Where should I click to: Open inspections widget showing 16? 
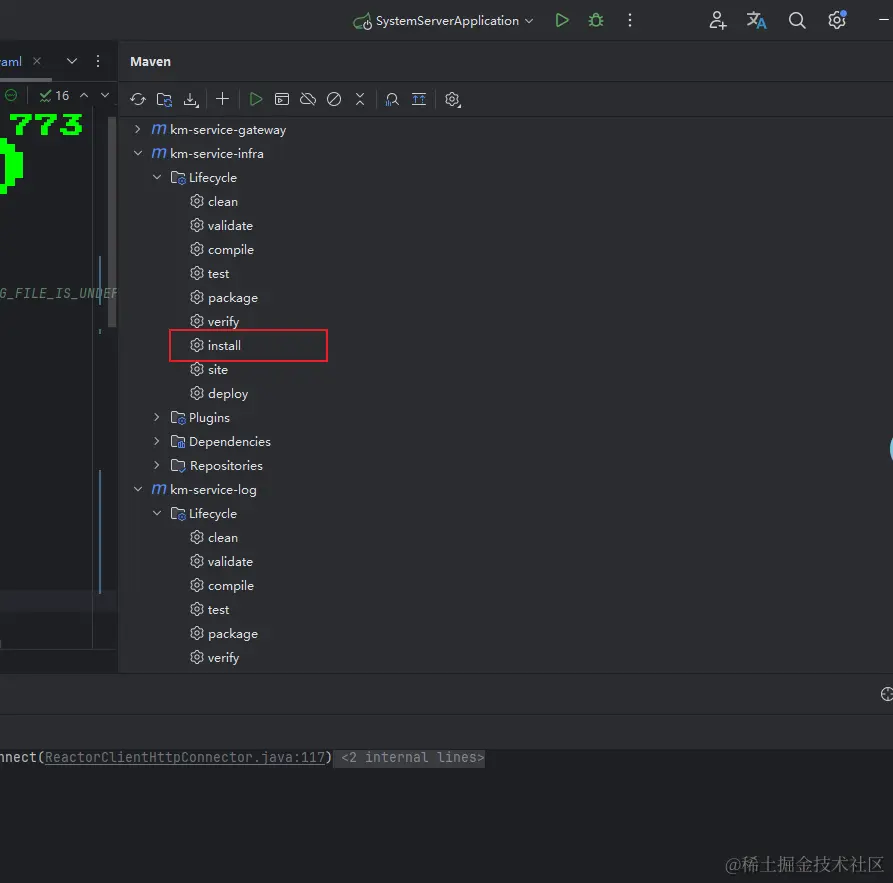click(x=54, y=95)
